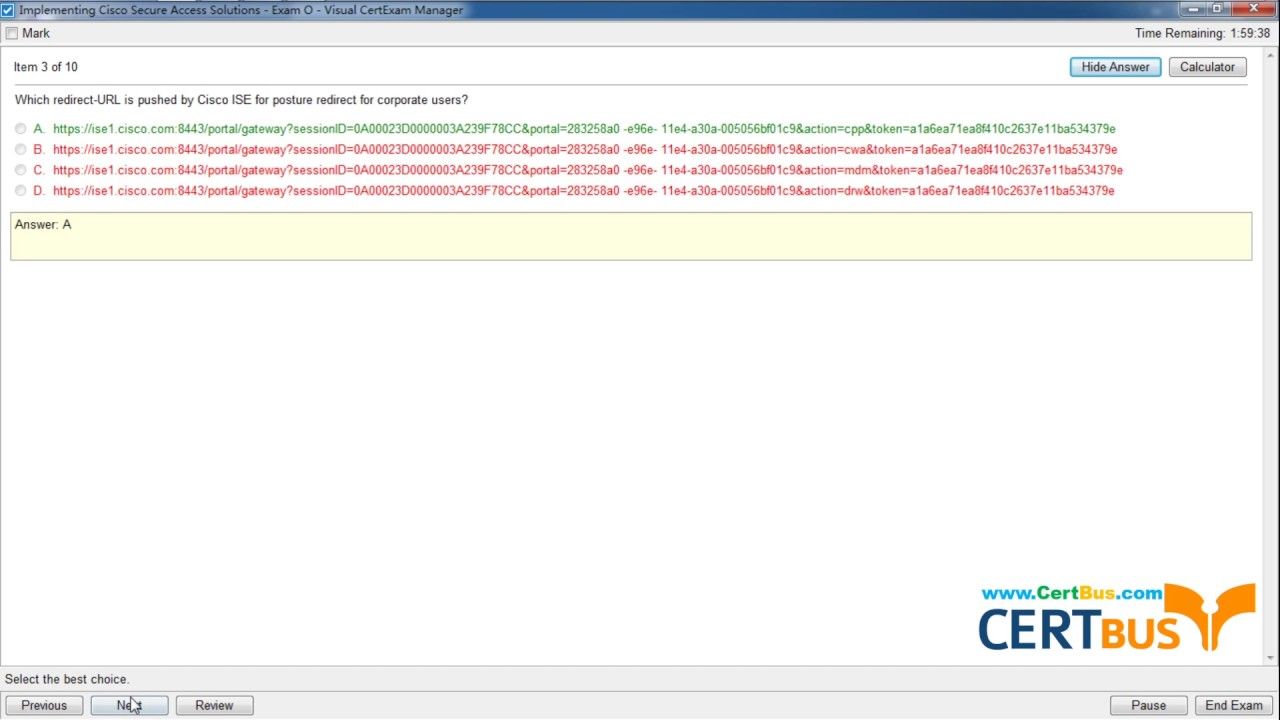1280x720 pixels.
Task: Advance with the Next button
Action: coord(129,705)
